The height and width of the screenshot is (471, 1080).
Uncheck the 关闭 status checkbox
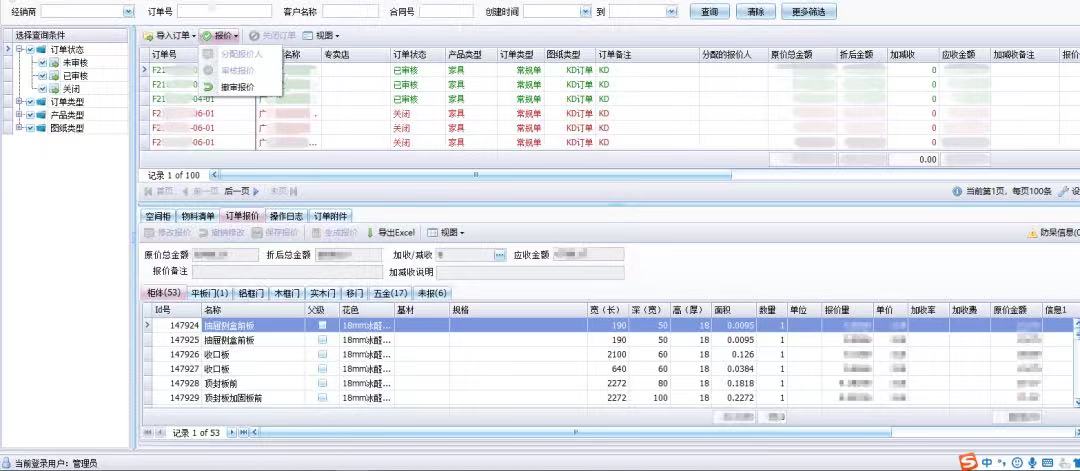click(42, 89)
